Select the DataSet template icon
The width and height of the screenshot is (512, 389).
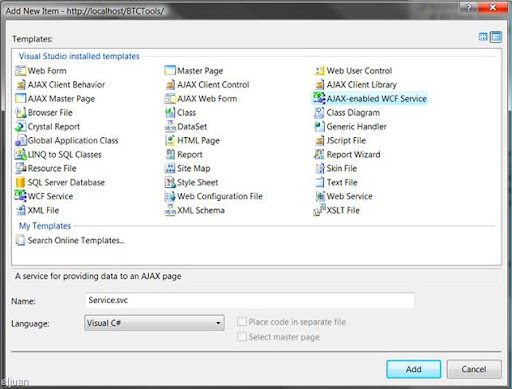170,127
